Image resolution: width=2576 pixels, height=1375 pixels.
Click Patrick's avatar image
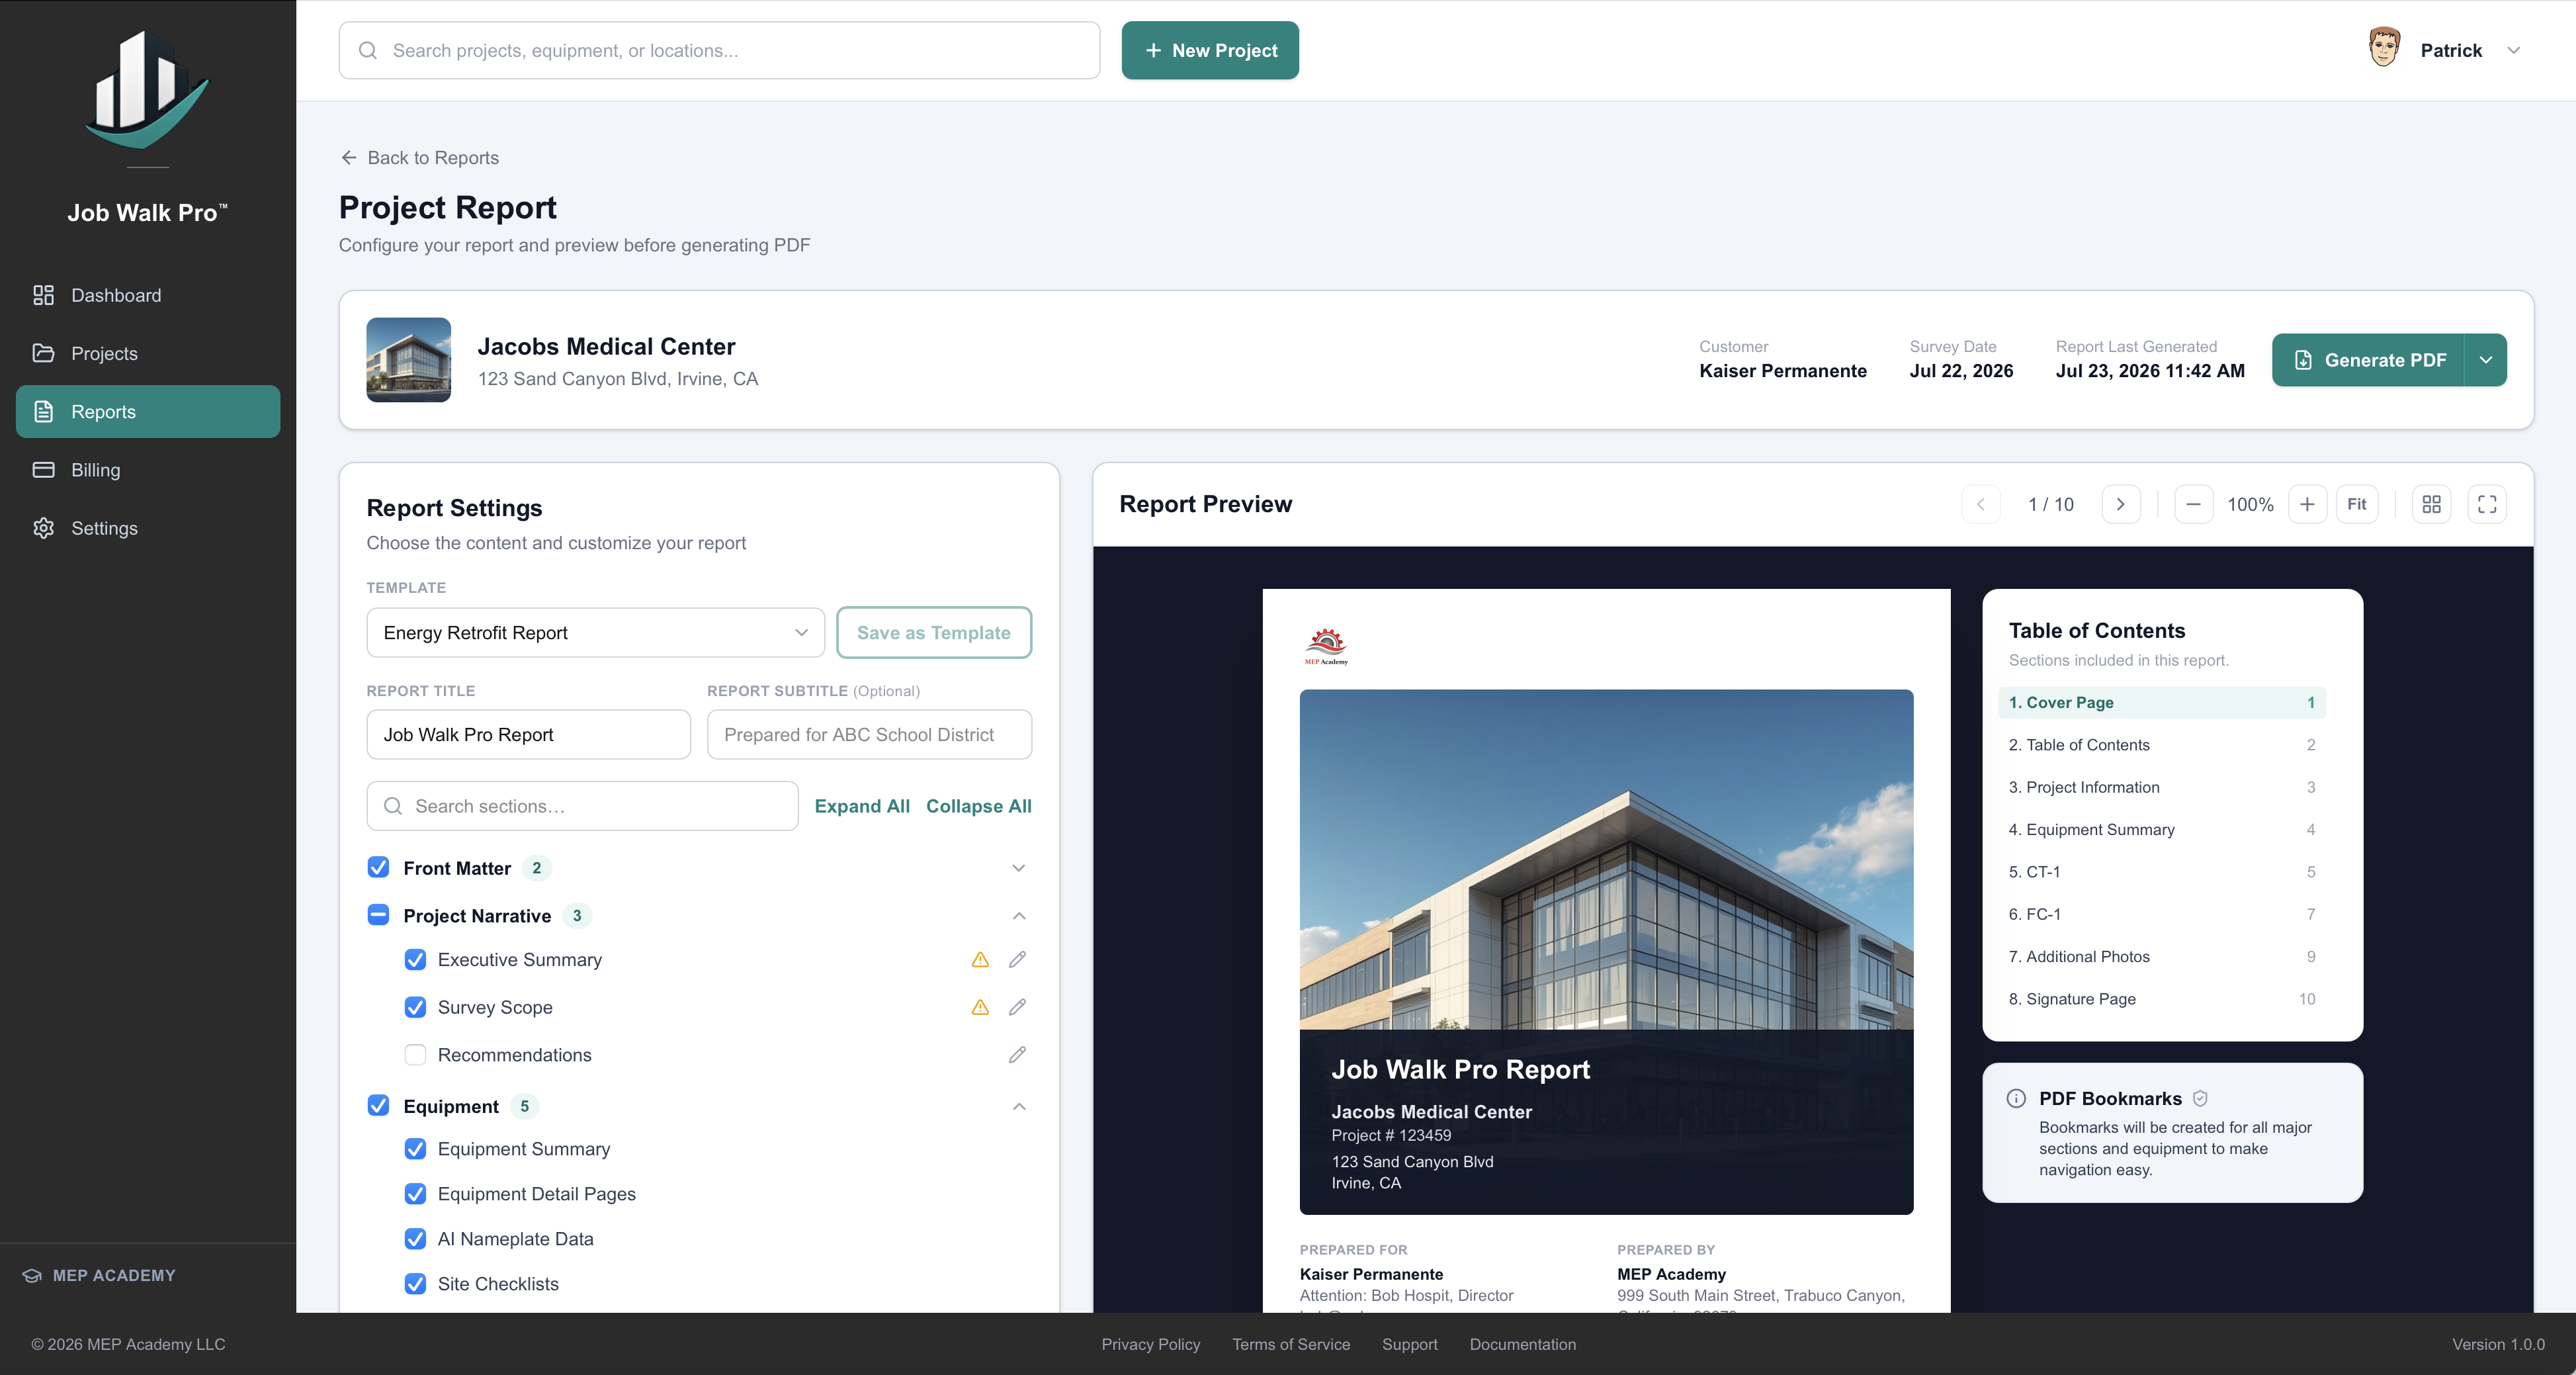2384,48
